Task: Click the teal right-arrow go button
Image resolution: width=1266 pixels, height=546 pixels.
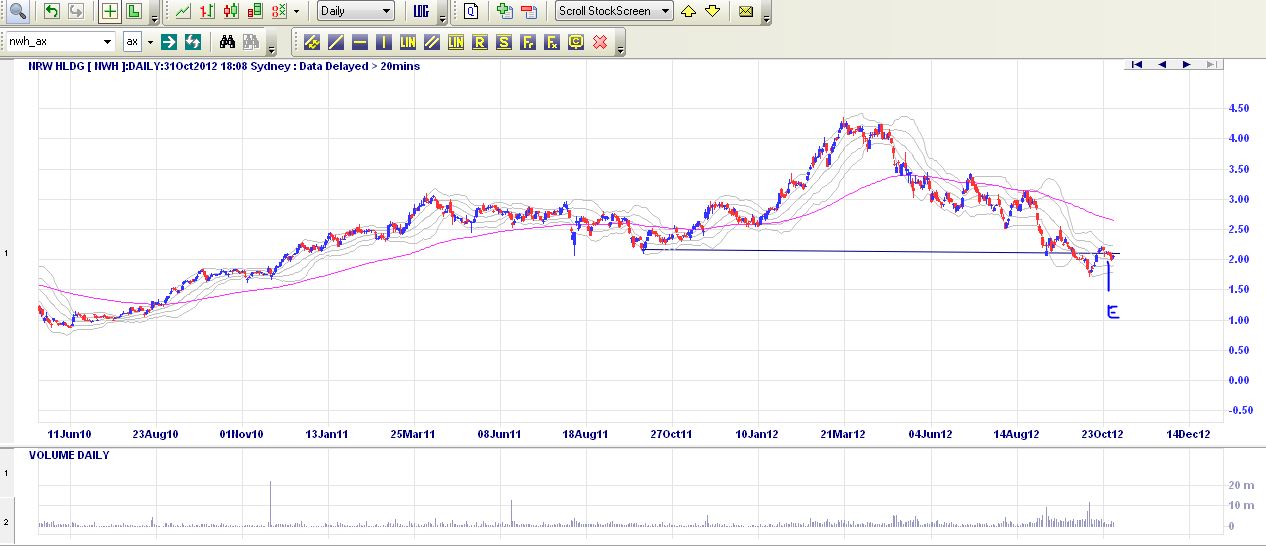Action: pyautogui.click(x=169, y=42)
